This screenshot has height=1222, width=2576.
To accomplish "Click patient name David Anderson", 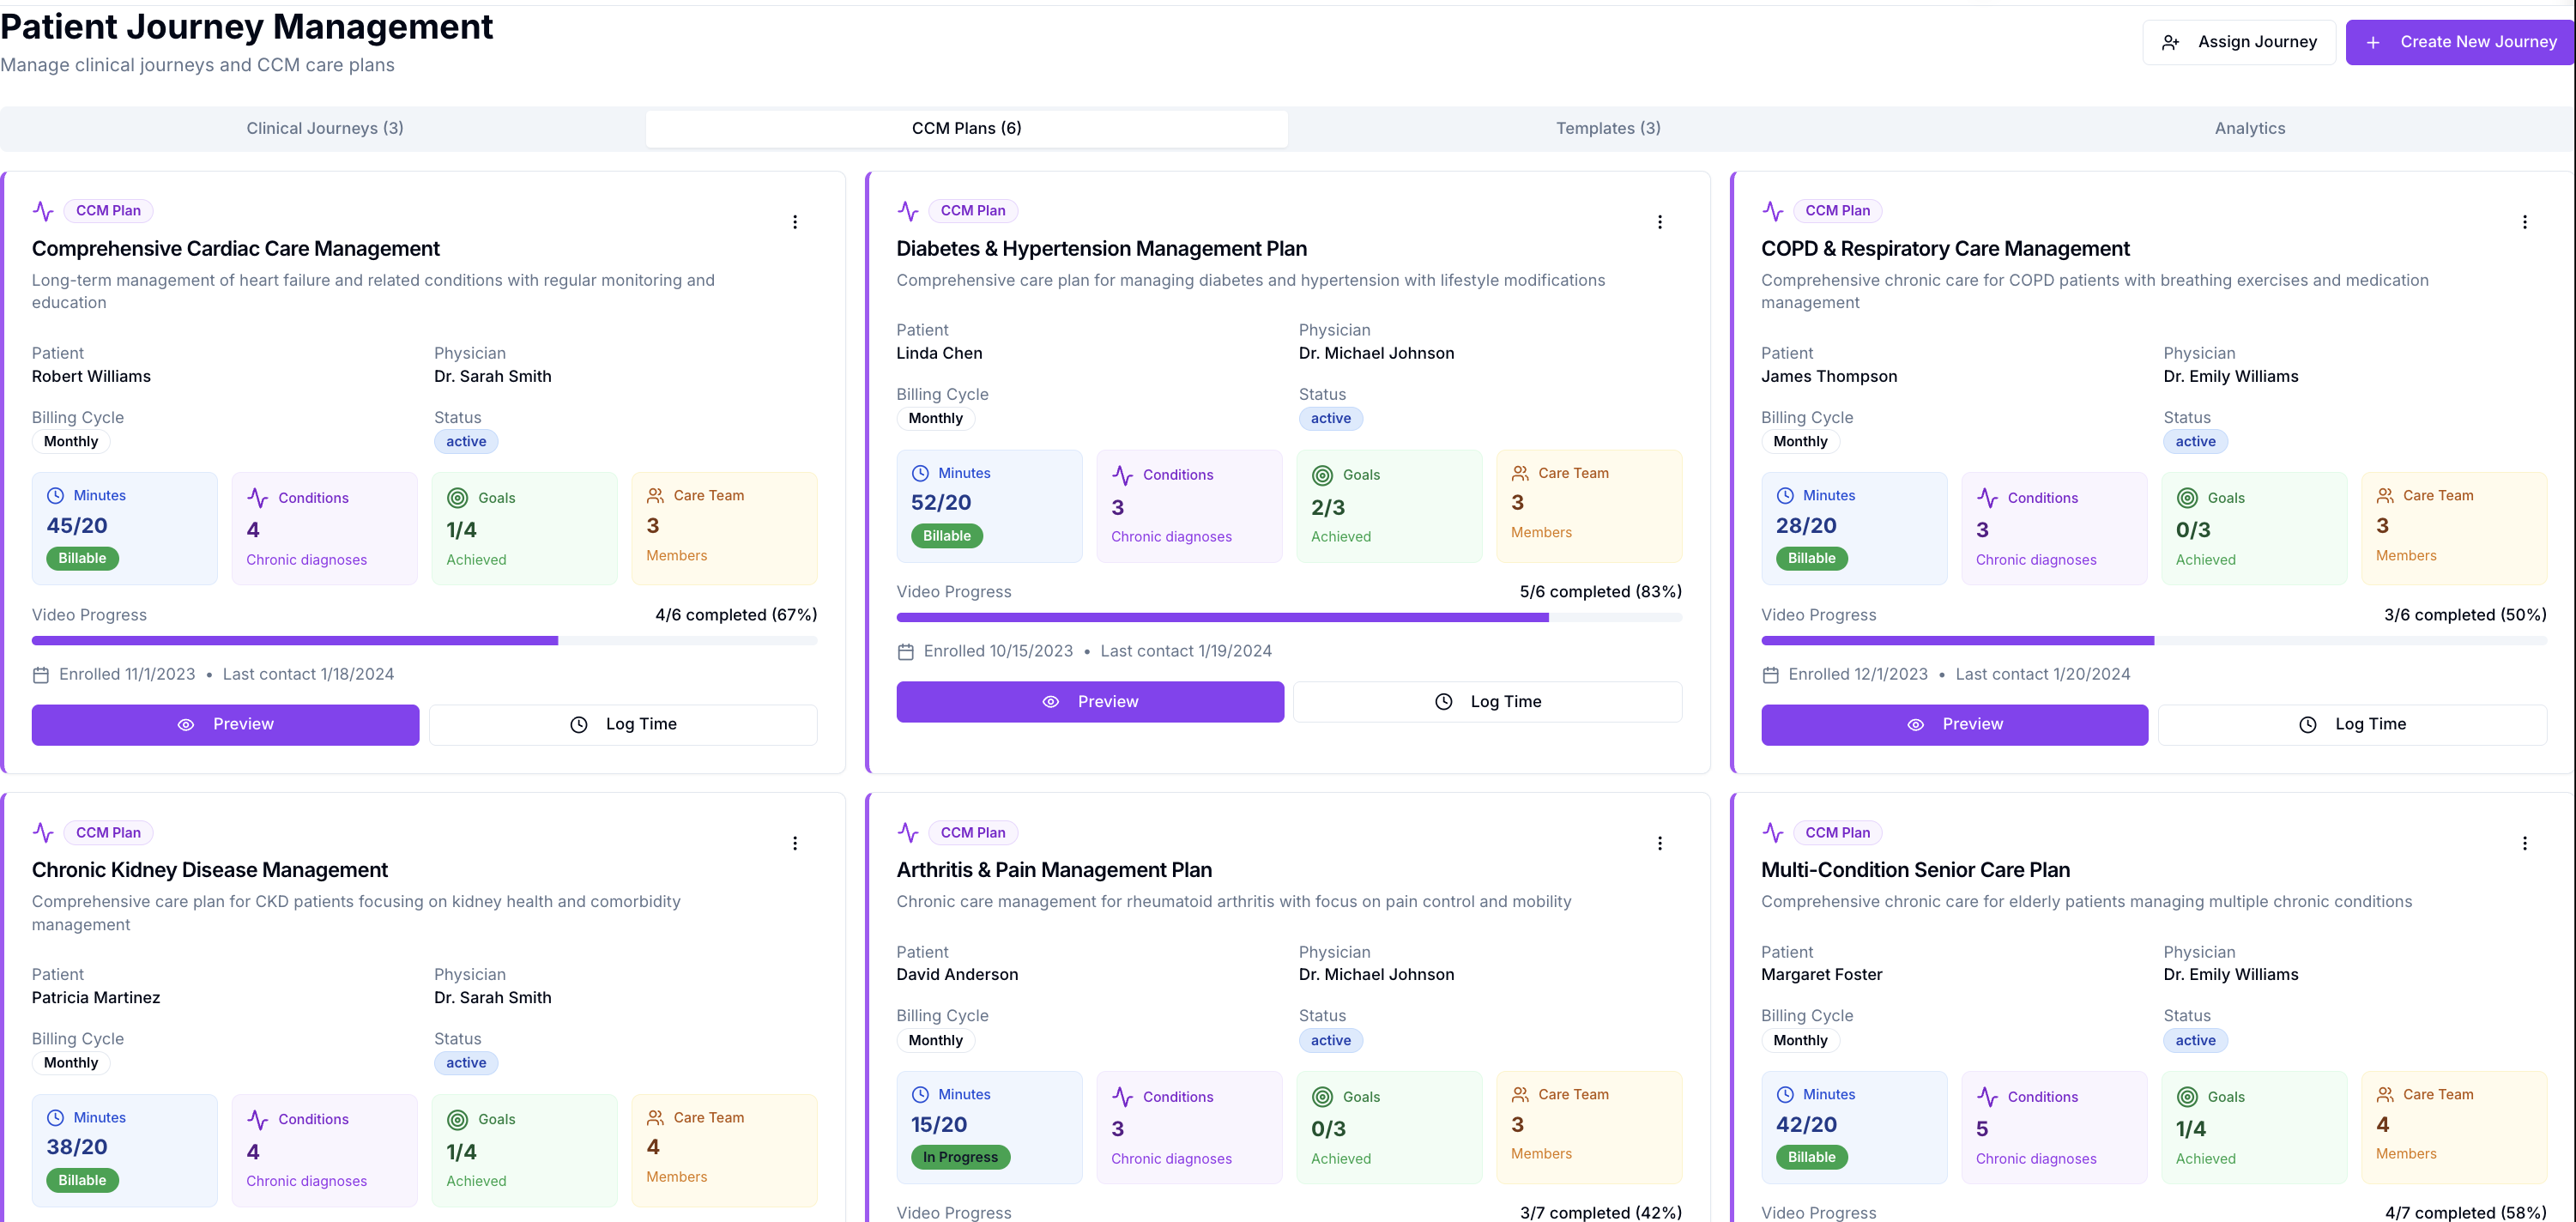I will pyautogui.click(x=957, y=975).
